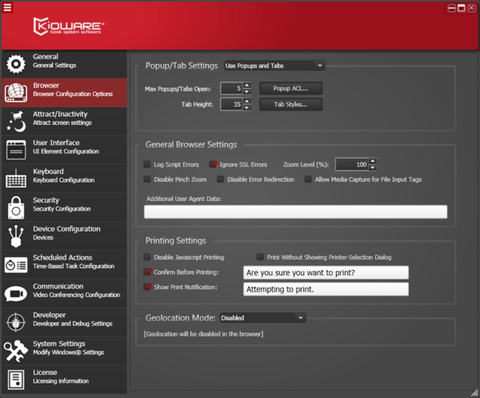Select the Security padlock icon
Image resolution: width=480 pixels, height=398 pixels.
[x=16, y=207]
